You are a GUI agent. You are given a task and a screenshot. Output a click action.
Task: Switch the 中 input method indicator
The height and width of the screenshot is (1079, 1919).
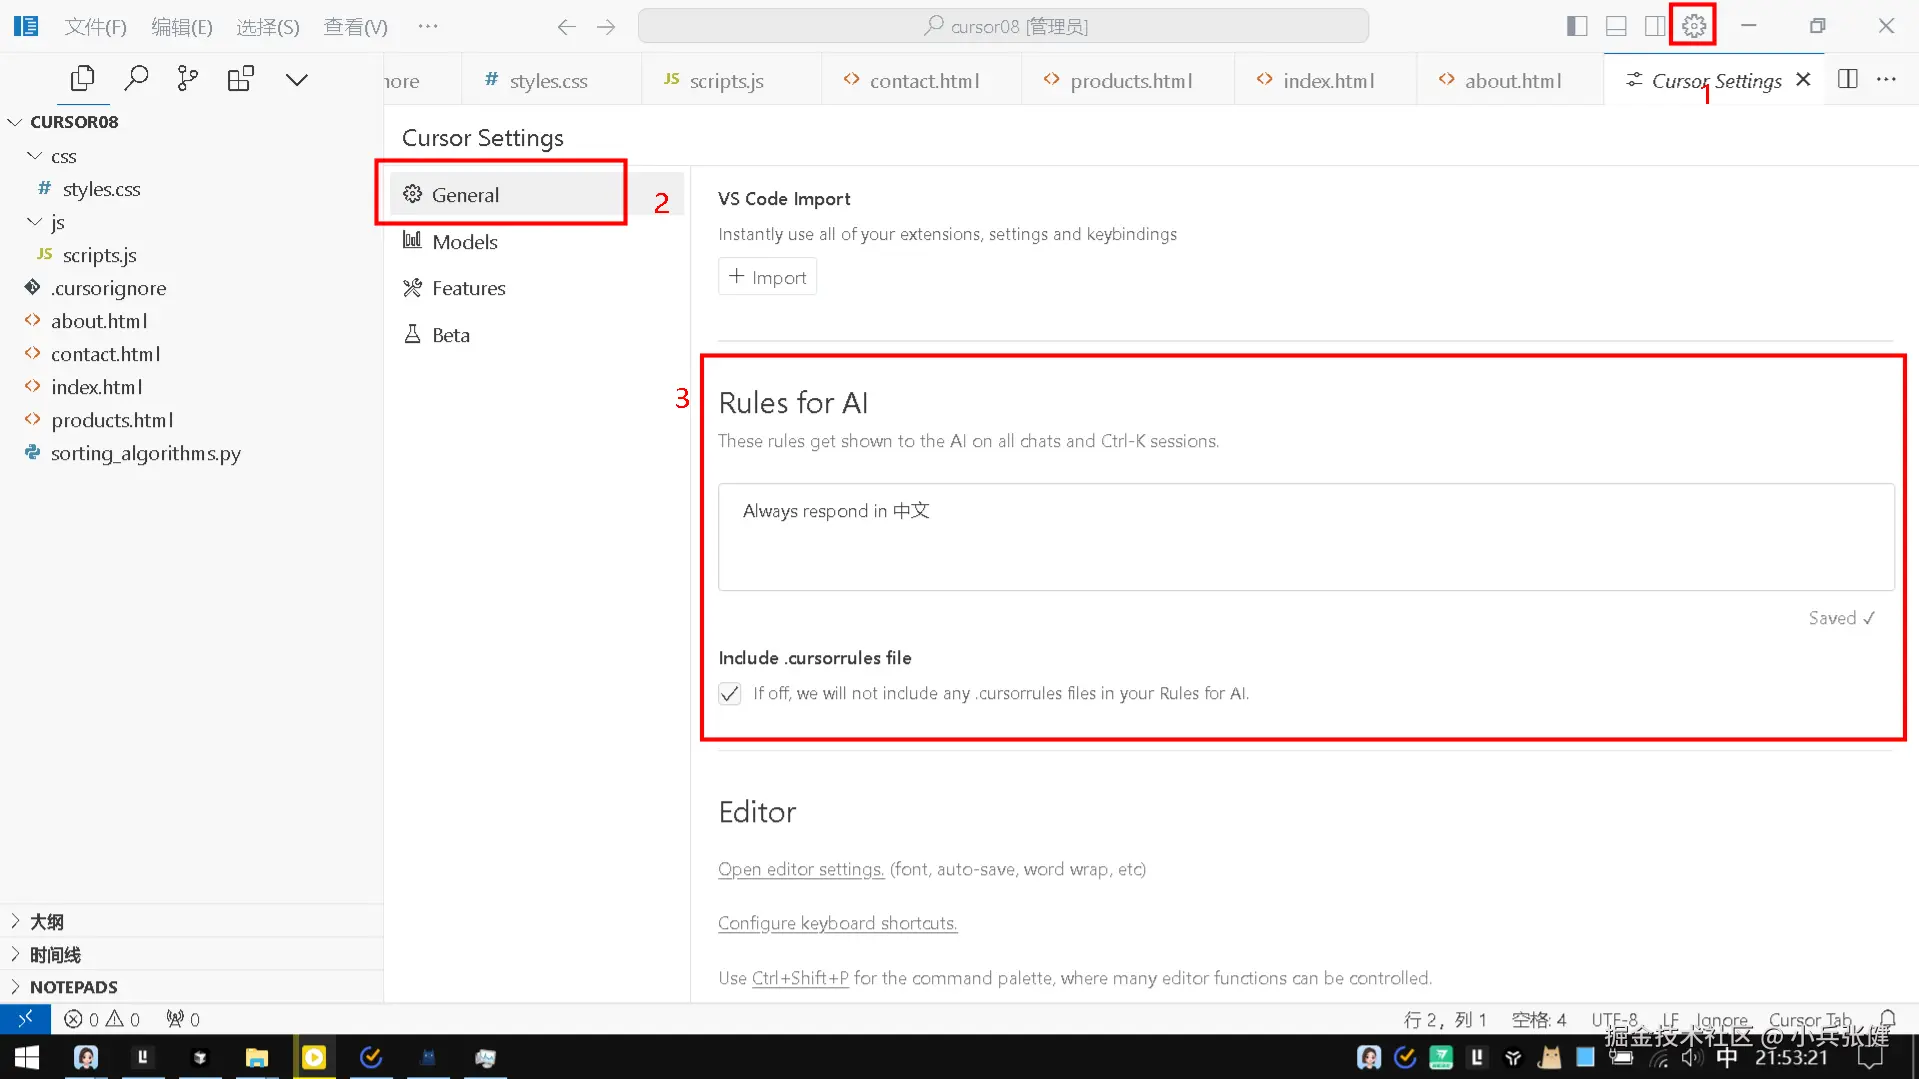pyautogui.click(x=1727, y=1058)
